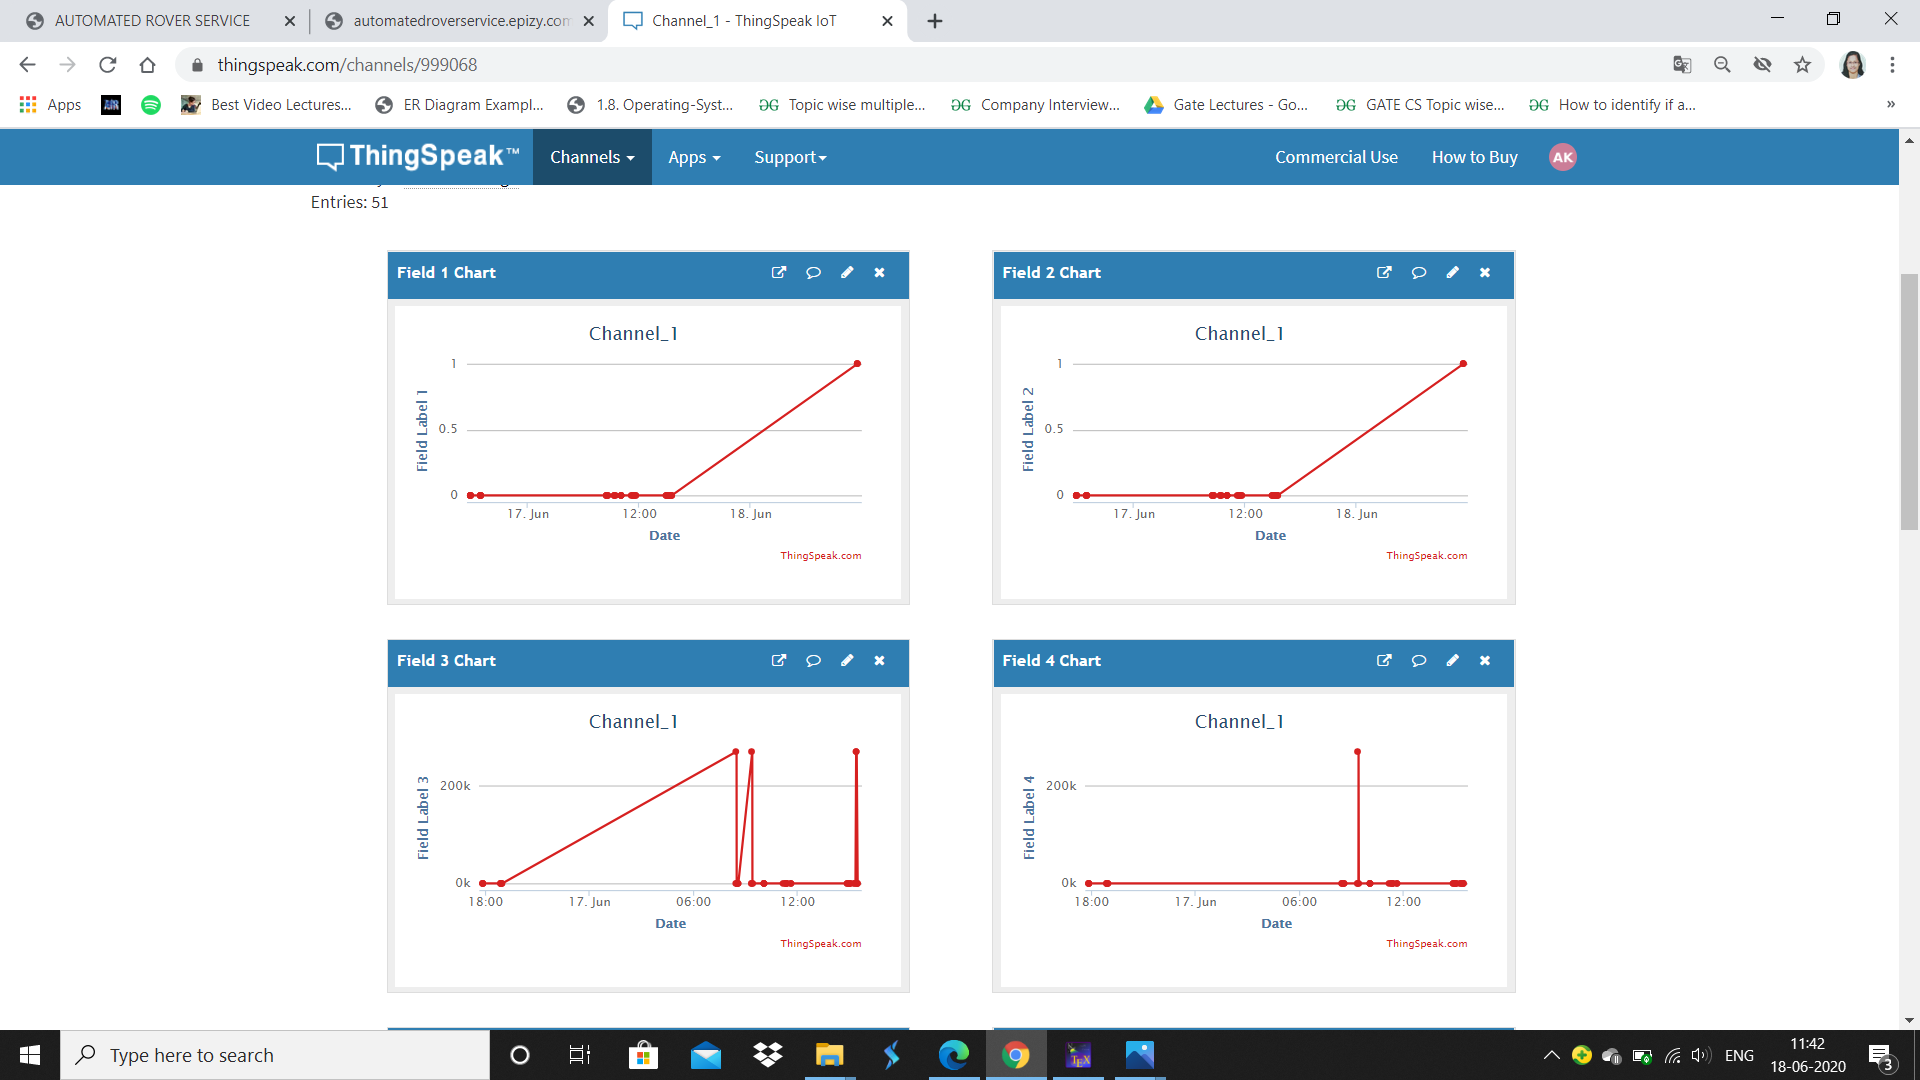Screen dimensions: 1920x1080
Task: Edit Field 1 Chart options pencil
Action: pos(847,272)
